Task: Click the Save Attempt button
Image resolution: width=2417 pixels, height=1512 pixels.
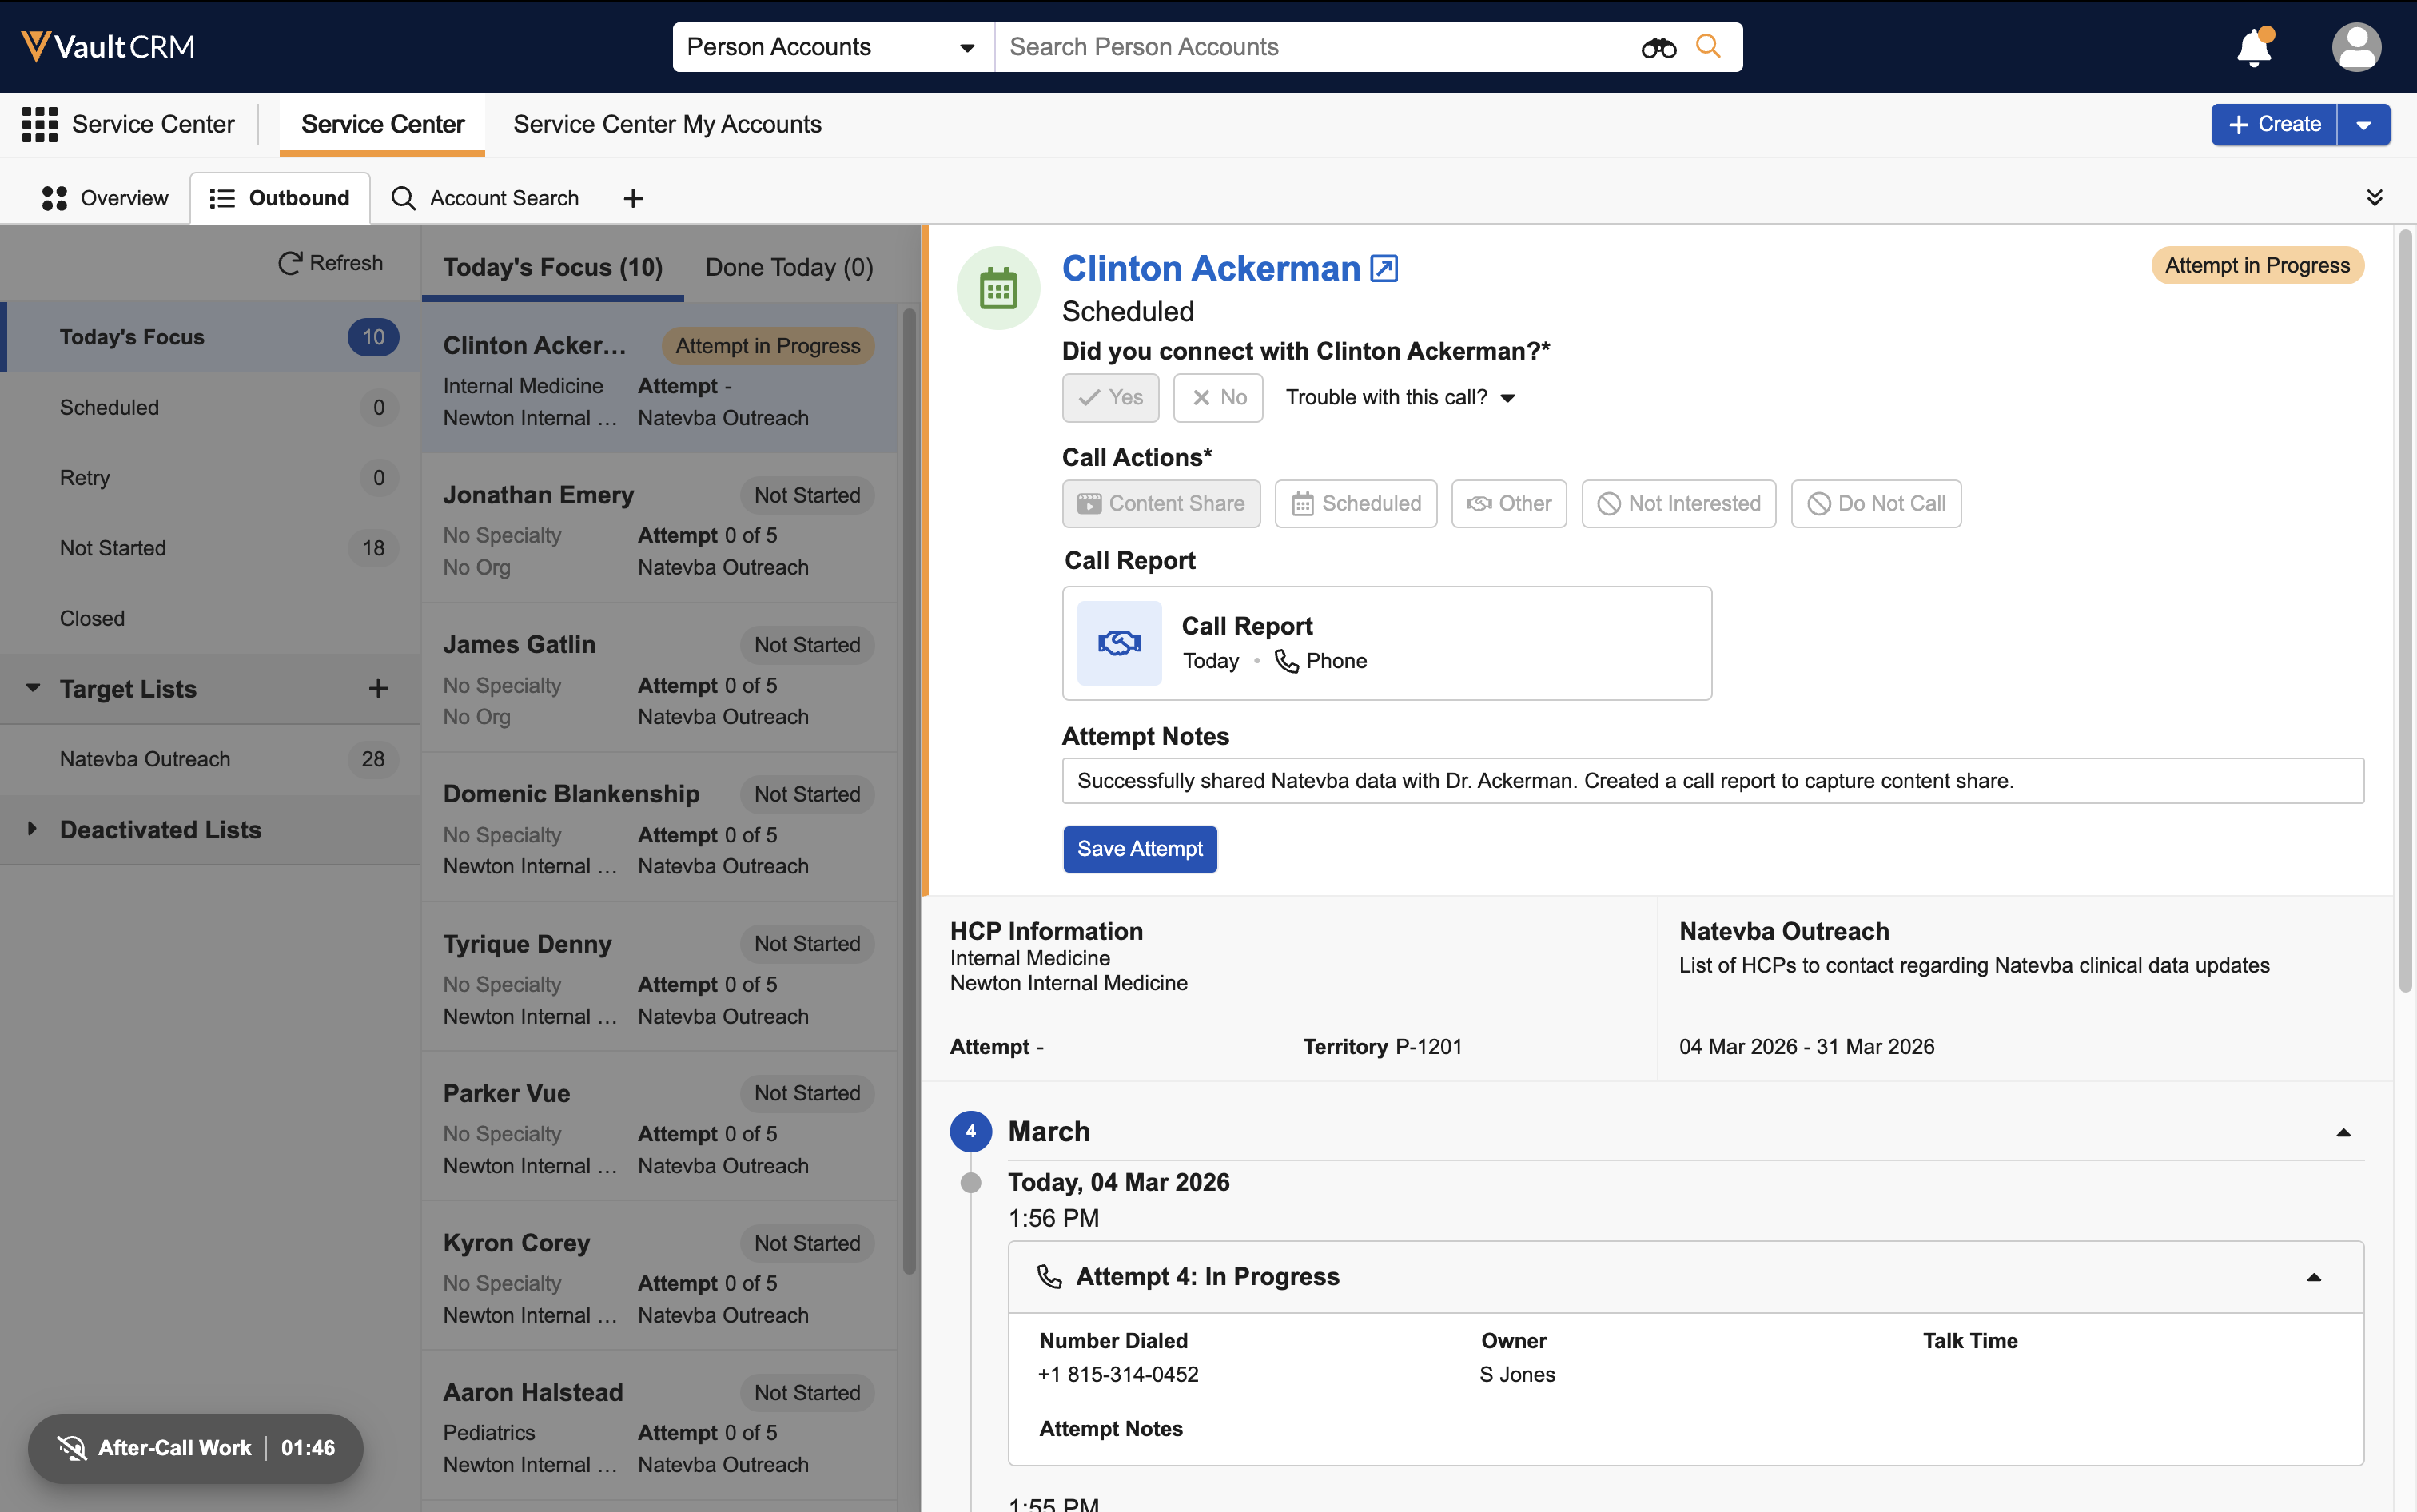Action: 1139,848
